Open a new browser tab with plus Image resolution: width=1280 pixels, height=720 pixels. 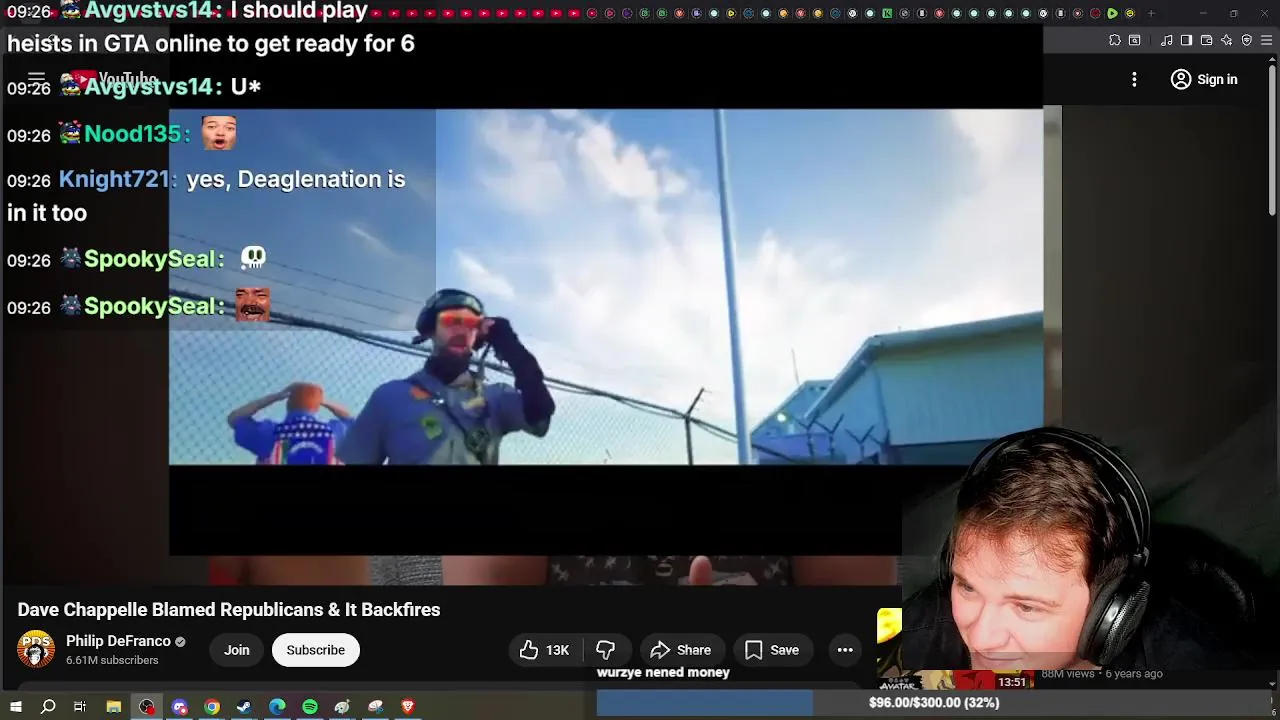point(1151,13)
